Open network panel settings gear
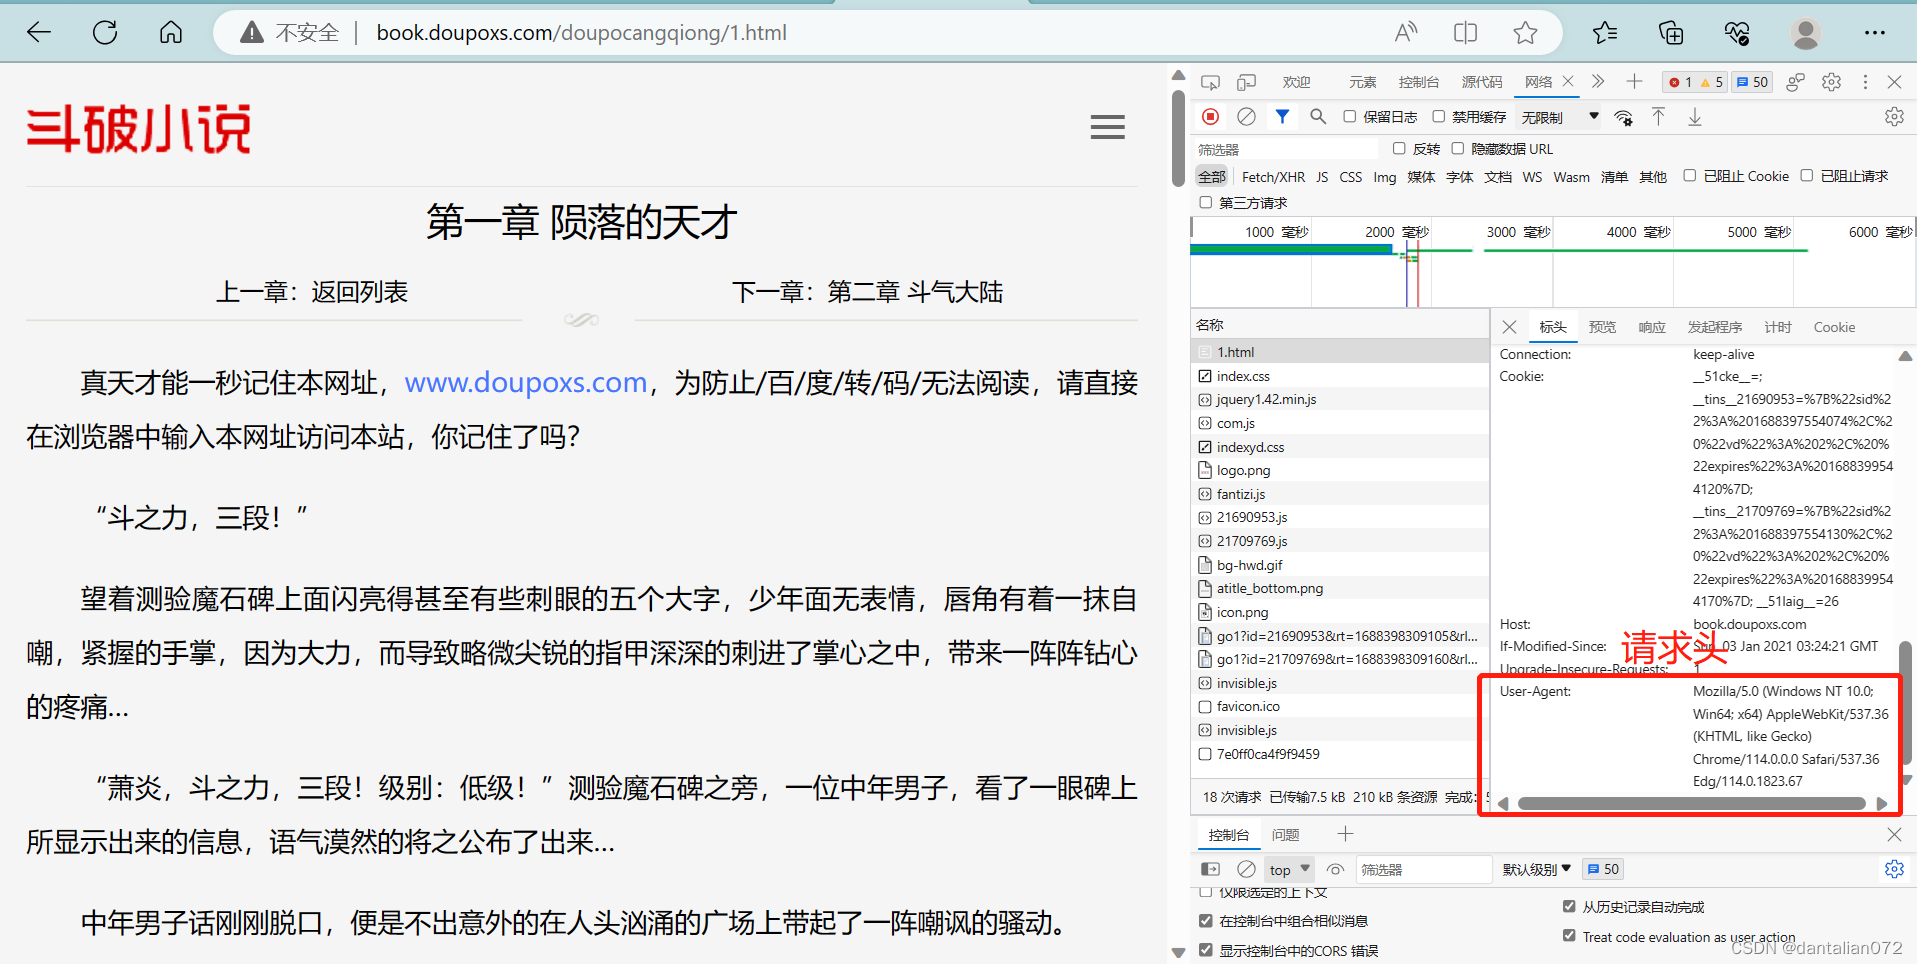 click(x=1894, y=117)
